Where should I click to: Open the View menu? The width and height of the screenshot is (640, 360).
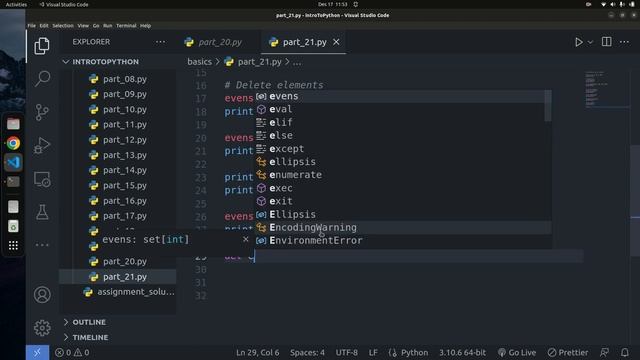coord(83,25)
